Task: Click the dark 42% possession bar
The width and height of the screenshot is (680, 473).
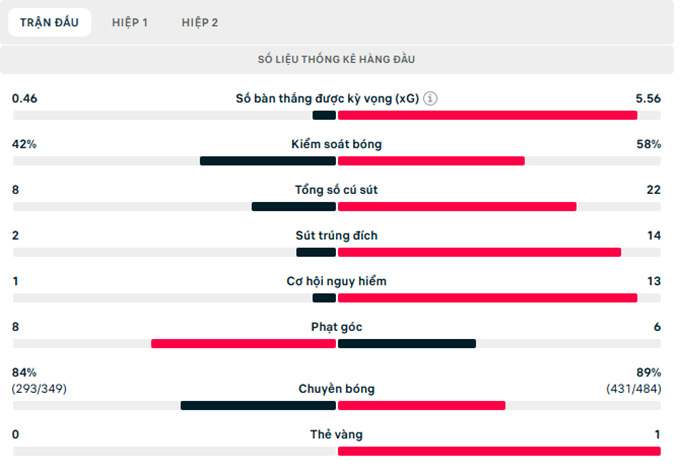Action: click(267, 161)
